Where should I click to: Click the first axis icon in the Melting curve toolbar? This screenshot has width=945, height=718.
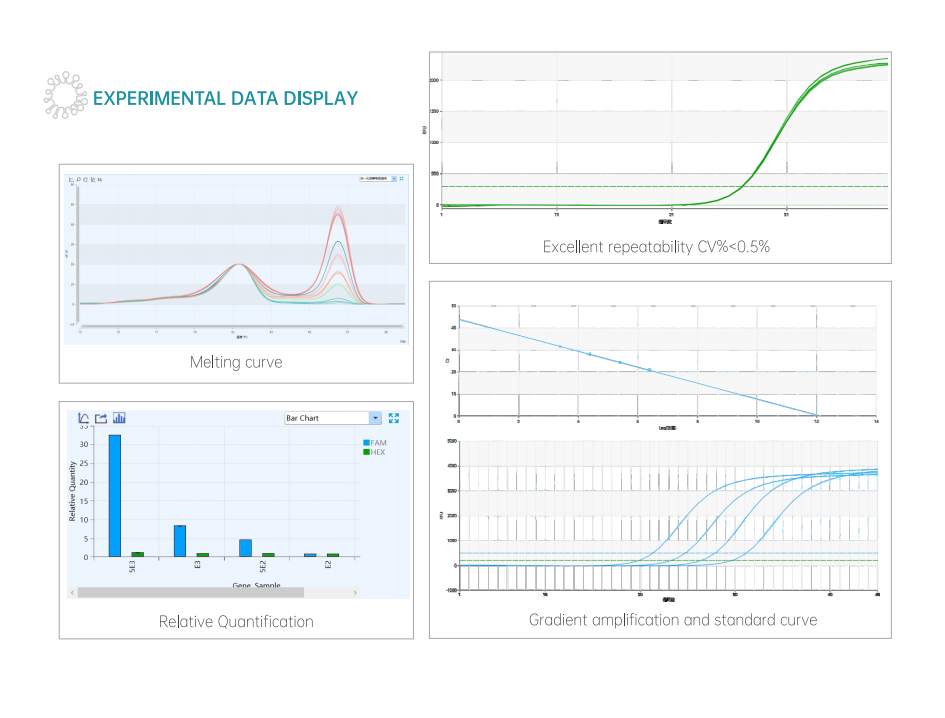(x=71, y=180)
